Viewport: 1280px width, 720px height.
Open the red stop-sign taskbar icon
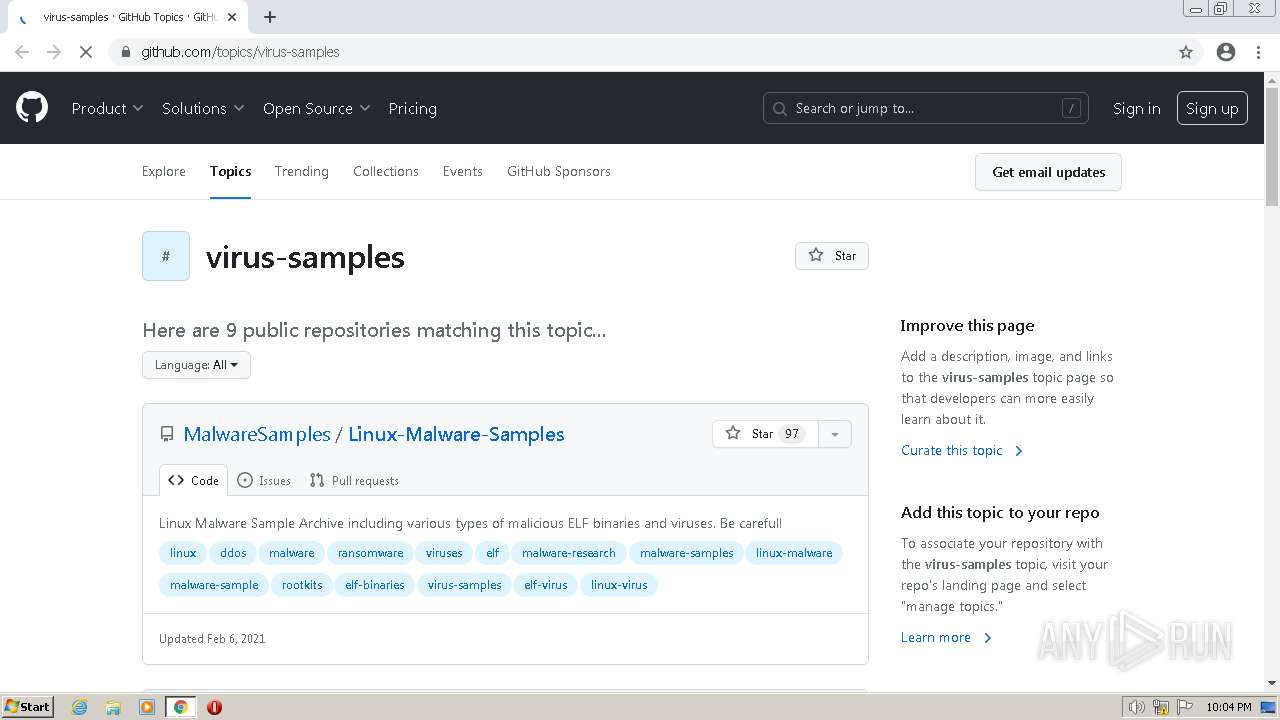[x=214, y=707]
